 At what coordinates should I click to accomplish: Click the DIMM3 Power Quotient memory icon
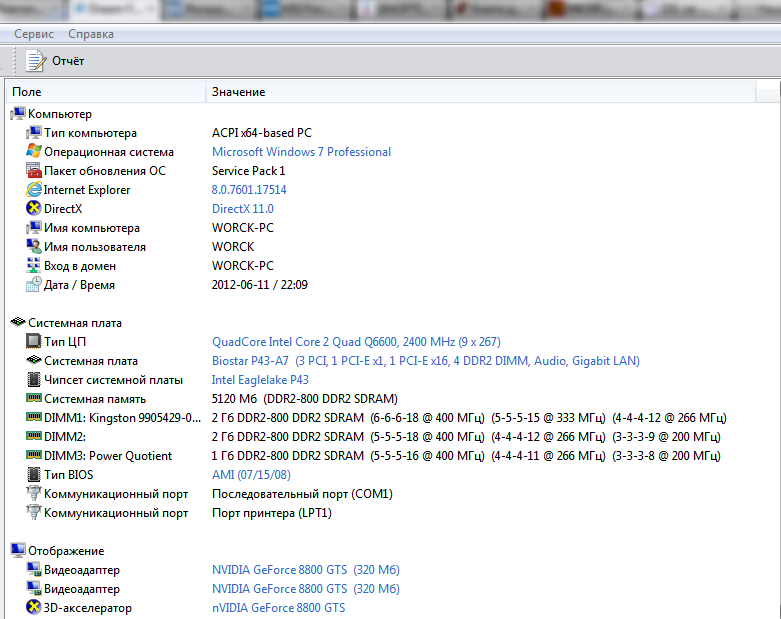(x=34, y=455)
